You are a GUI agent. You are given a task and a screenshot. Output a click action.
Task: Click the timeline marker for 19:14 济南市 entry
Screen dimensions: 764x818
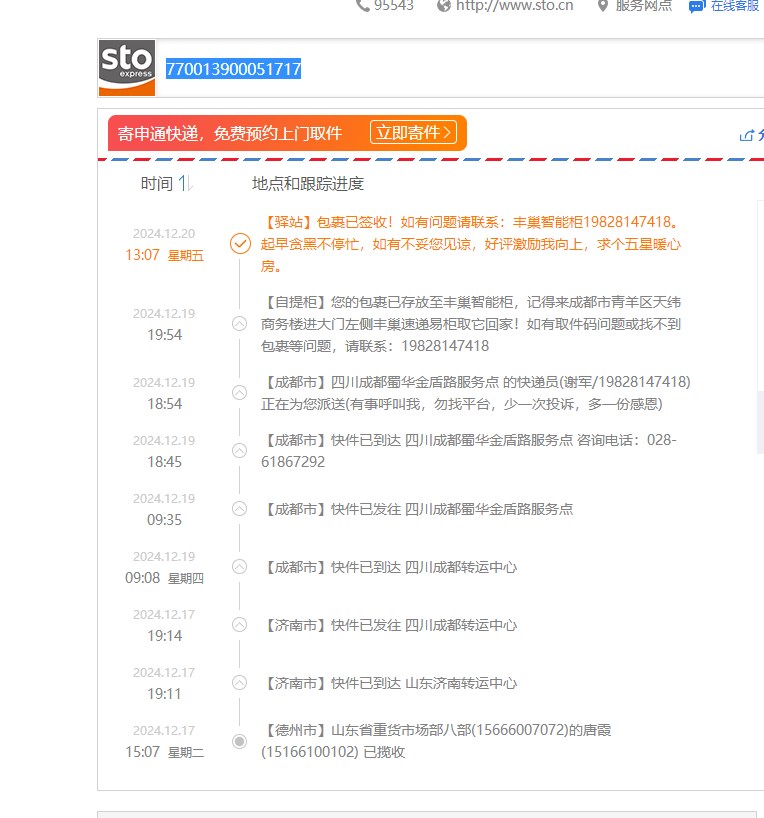tap(240, 624)
